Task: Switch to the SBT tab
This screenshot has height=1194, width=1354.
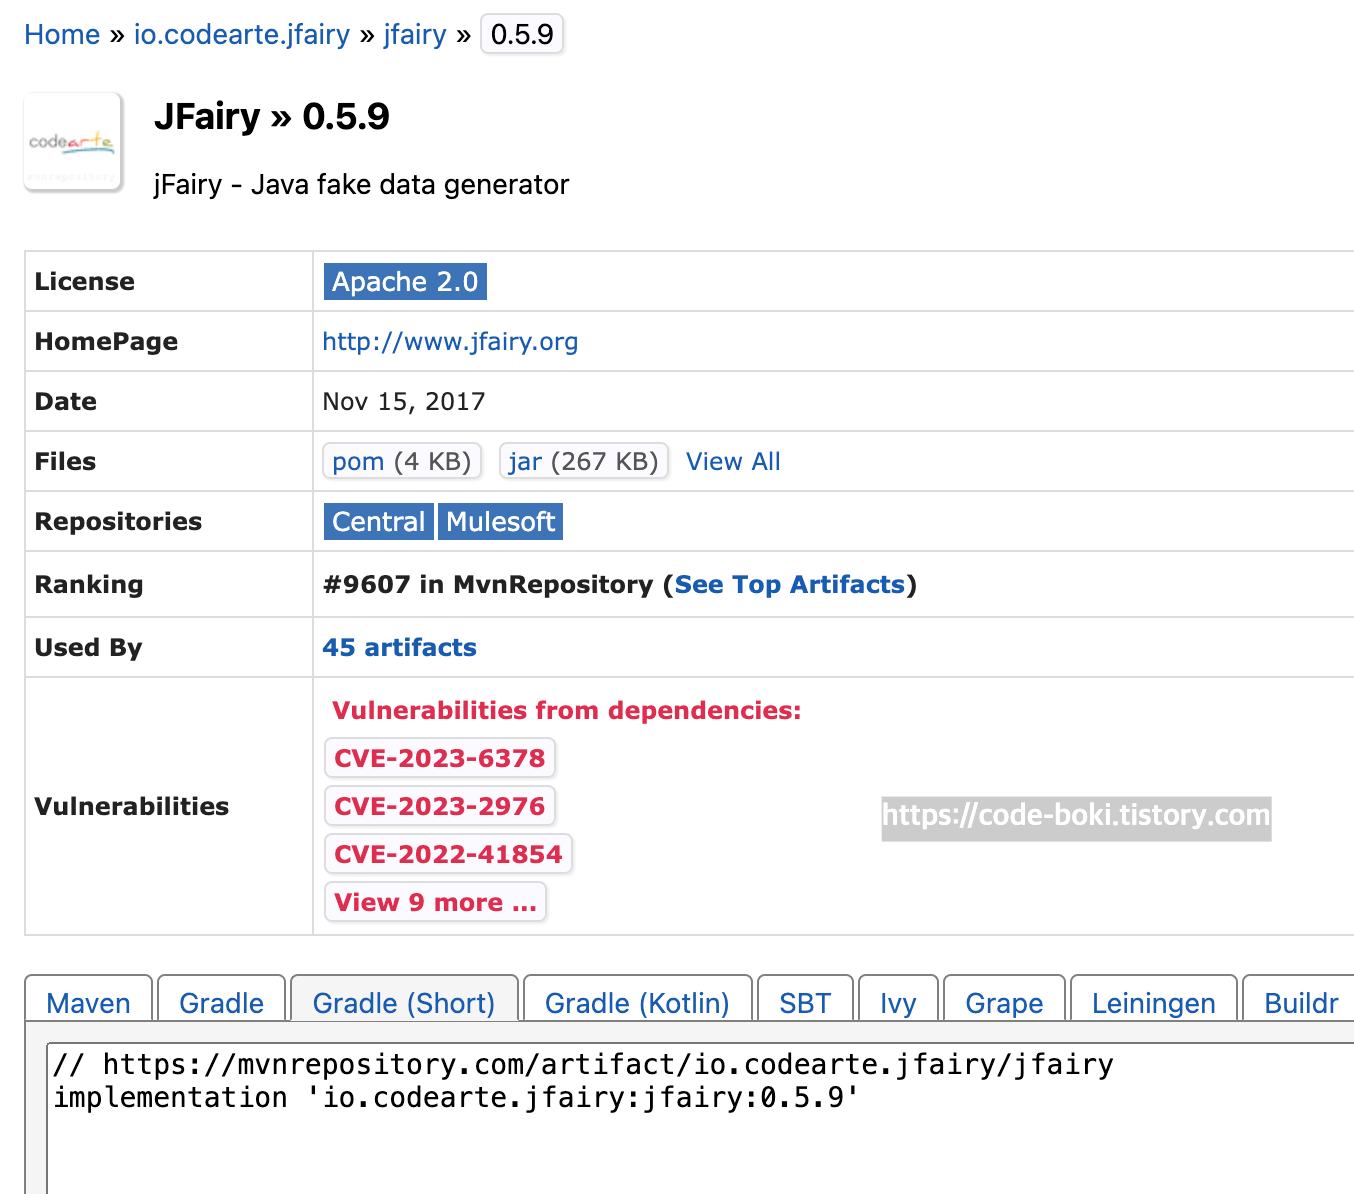Action: pyautogui.click(x=805, y=1000)
